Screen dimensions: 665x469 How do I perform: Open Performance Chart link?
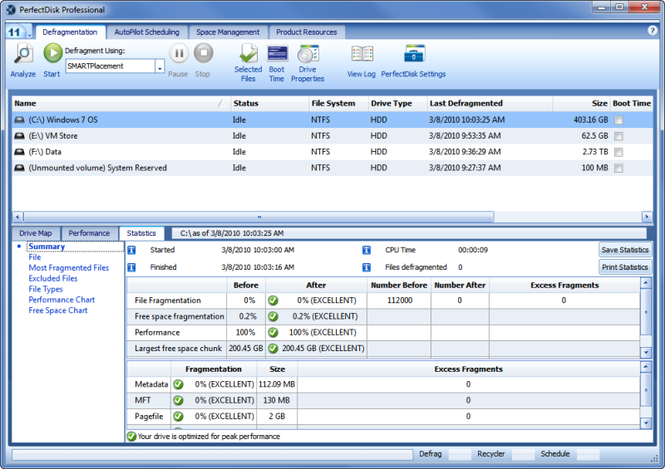(x=62, y=300)
